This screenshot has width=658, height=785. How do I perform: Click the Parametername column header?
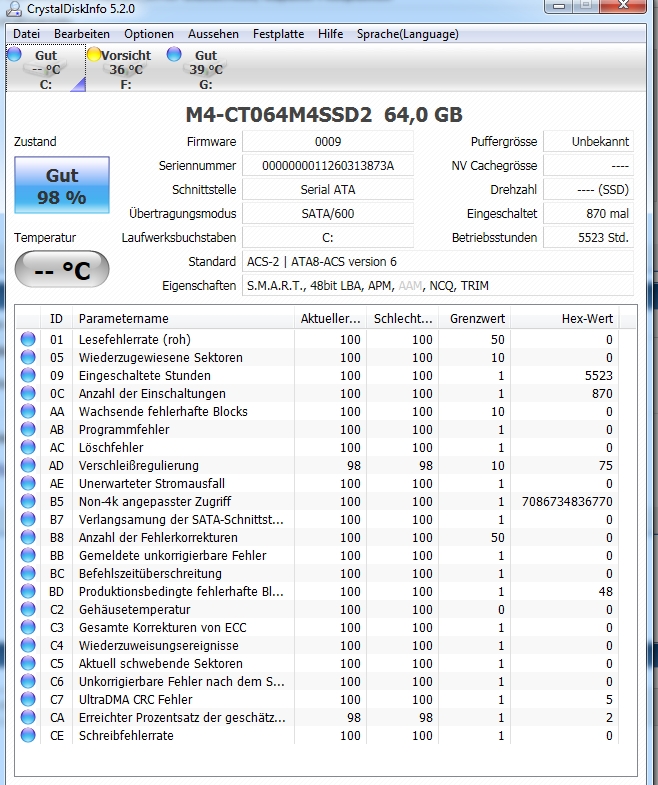coord(183,318)
